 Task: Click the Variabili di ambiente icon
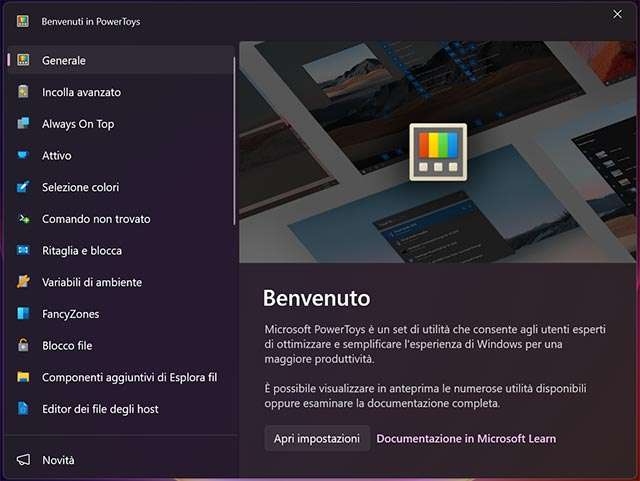[23, 282]
